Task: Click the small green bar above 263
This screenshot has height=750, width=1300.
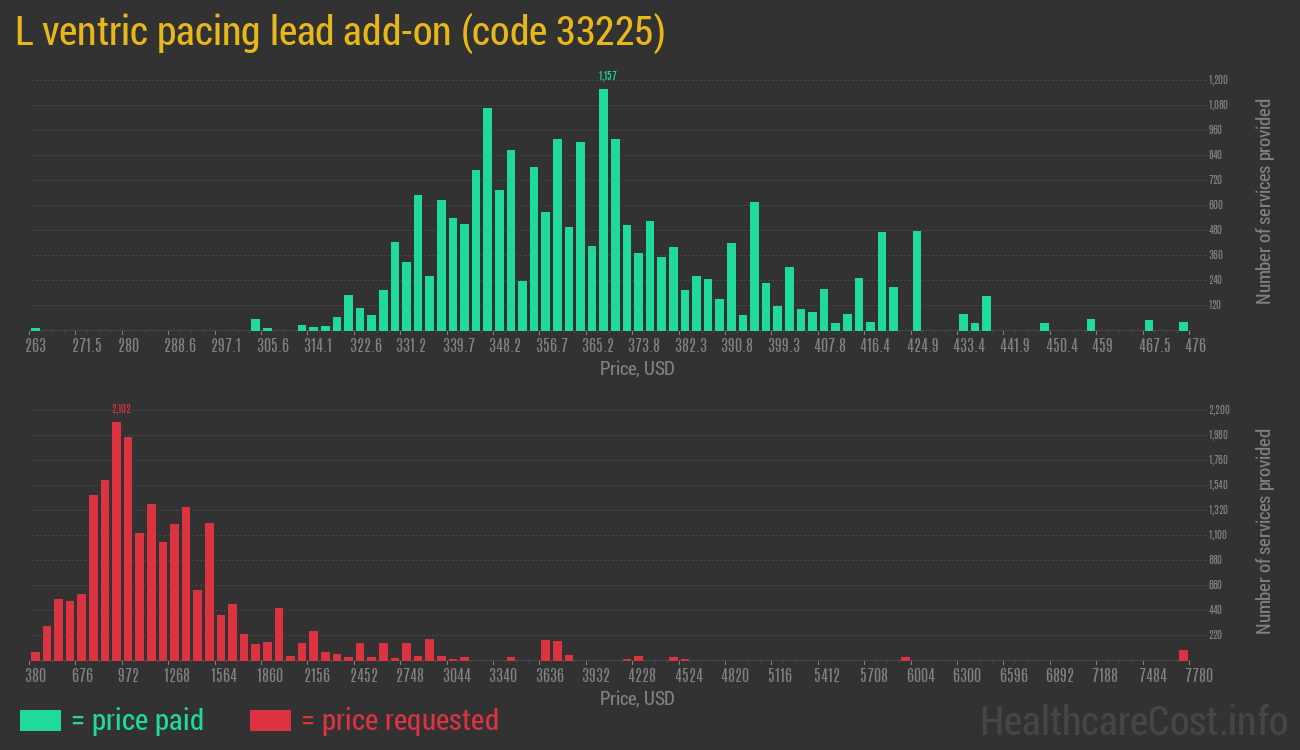Action: (x=36, y=328)
